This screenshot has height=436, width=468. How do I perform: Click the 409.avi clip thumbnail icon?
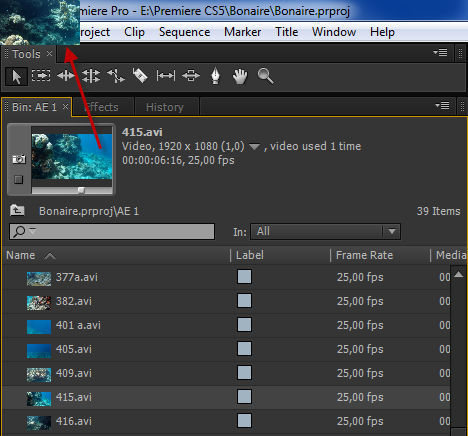pos(39,375)
